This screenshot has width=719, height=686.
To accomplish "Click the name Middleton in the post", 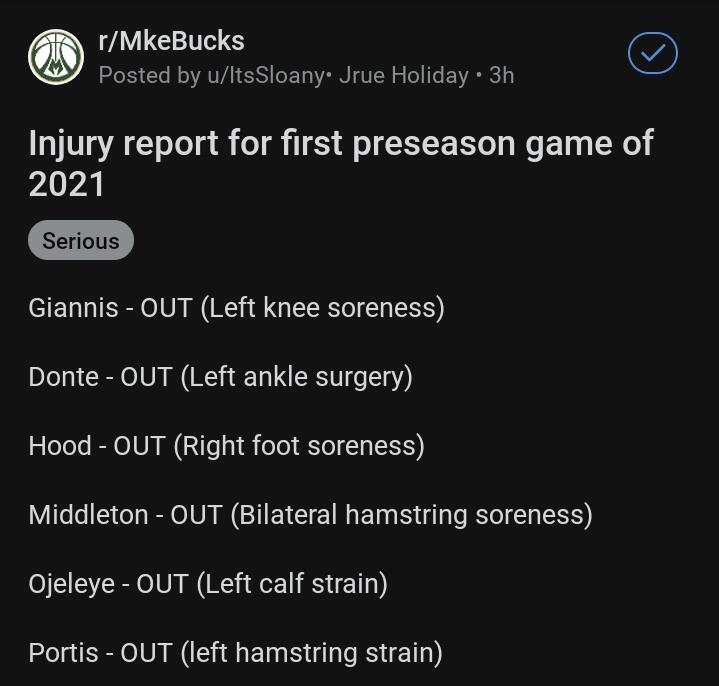I will pyautogui.click(x=88, y=515).
